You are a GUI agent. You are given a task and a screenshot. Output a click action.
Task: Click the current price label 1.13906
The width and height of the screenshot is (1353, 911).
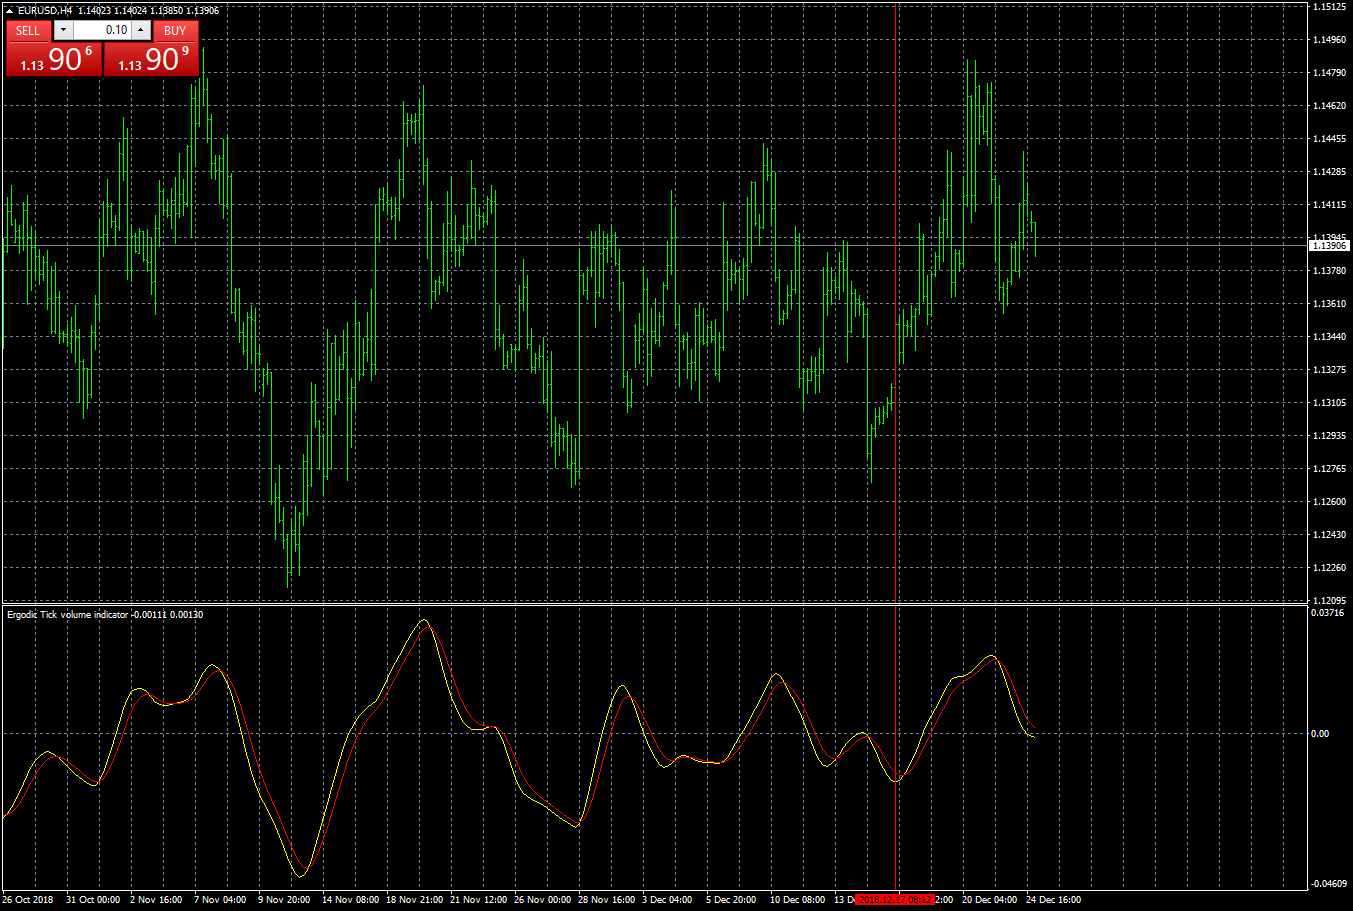click(1329, 245)
